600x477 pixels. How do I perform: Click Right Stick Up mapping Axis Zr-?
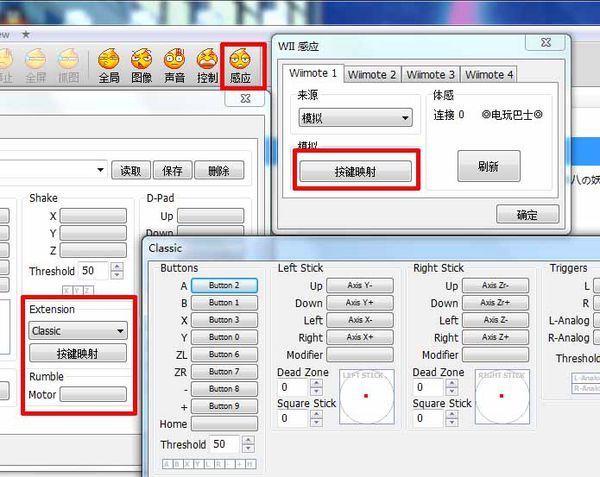496,285
